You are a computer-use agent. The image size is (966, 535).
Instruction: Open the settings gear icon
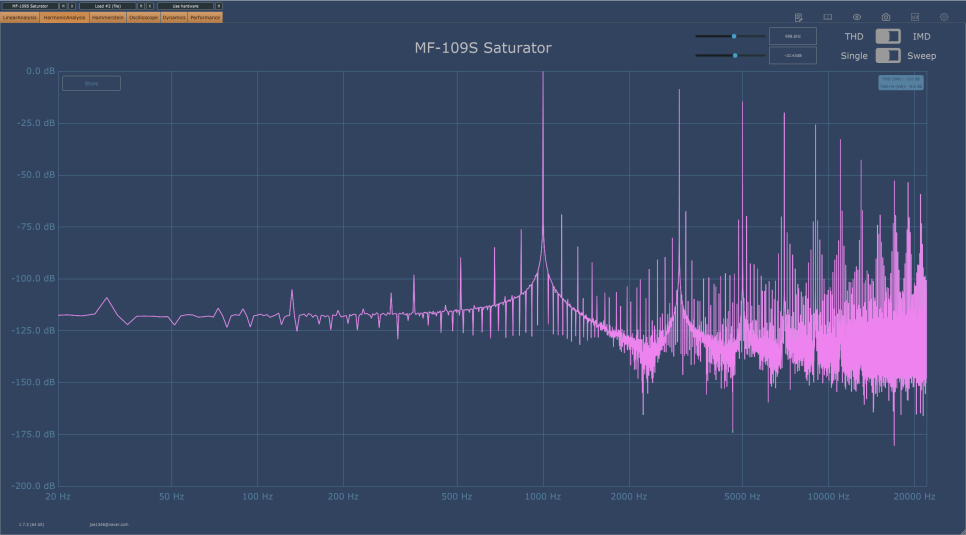(944, 17)
